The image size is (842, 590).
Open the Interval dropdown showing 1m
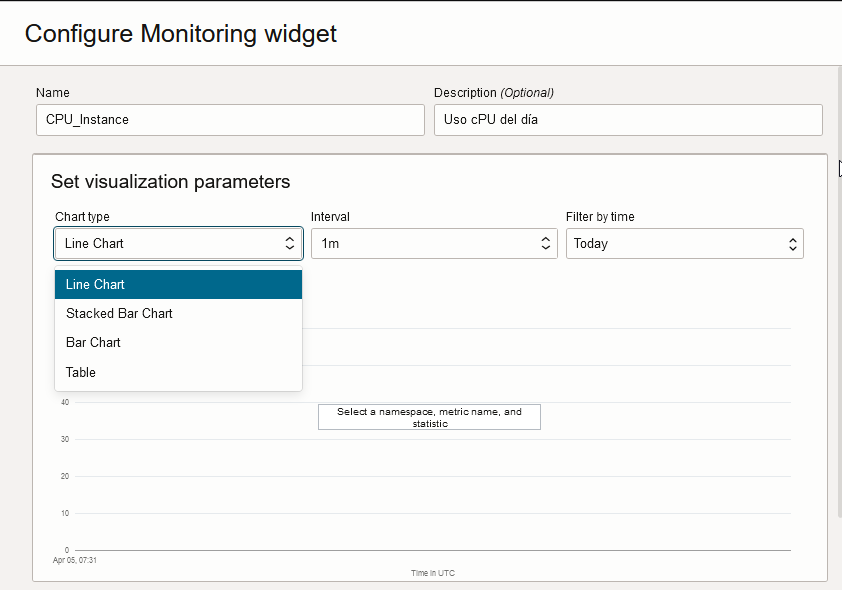434,243
